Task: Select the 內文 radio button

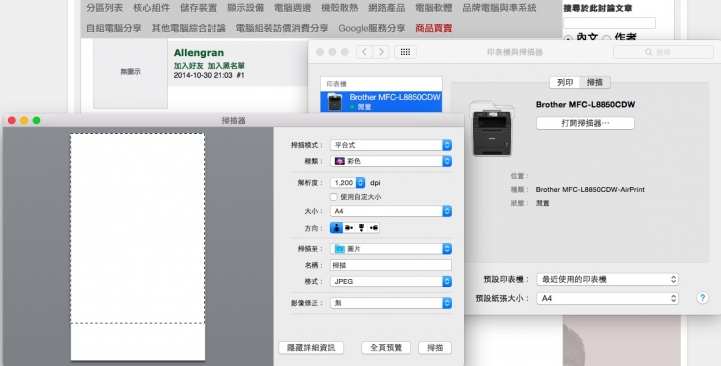Action: coord(568,39)
